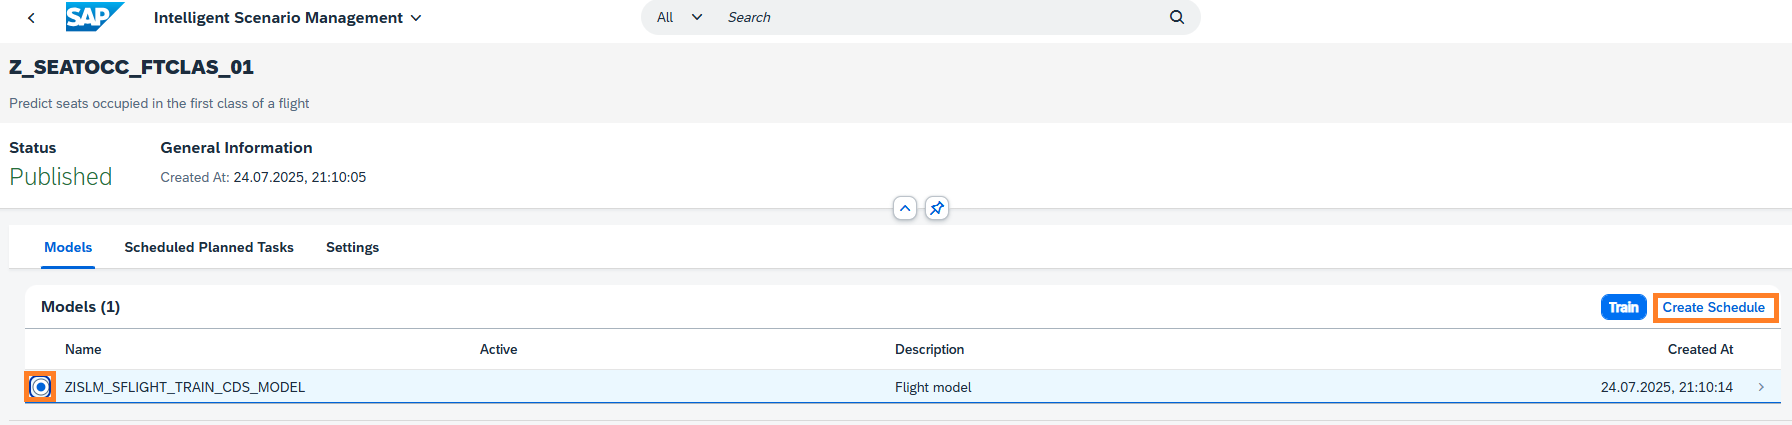Open the Scheduled Planned Tasks tab

[209, 247]
